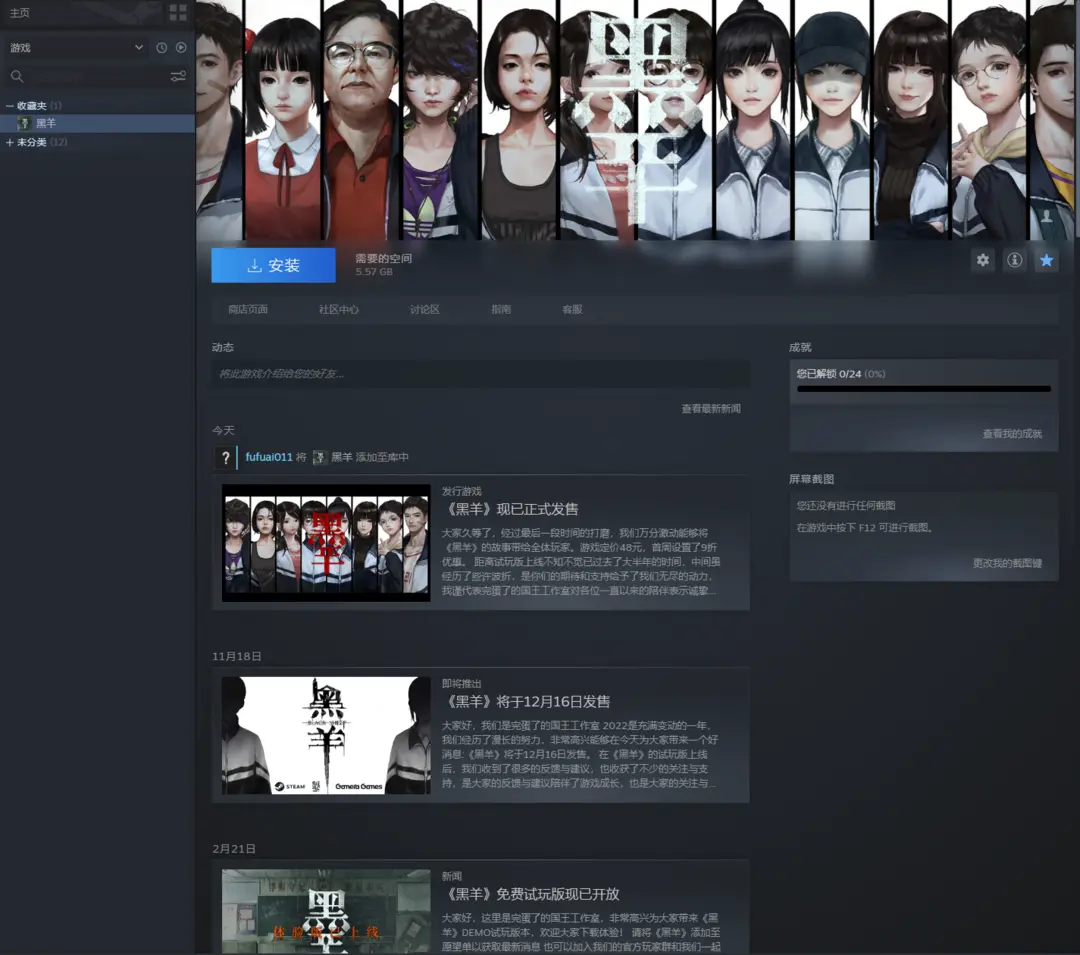
Task: Click the 11月18日 date heading
Action: (x=236, y=656)
